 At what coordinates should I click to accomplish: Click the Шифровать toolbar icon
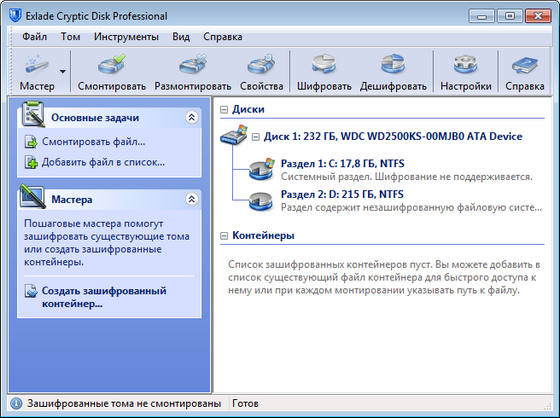(324, 64)
